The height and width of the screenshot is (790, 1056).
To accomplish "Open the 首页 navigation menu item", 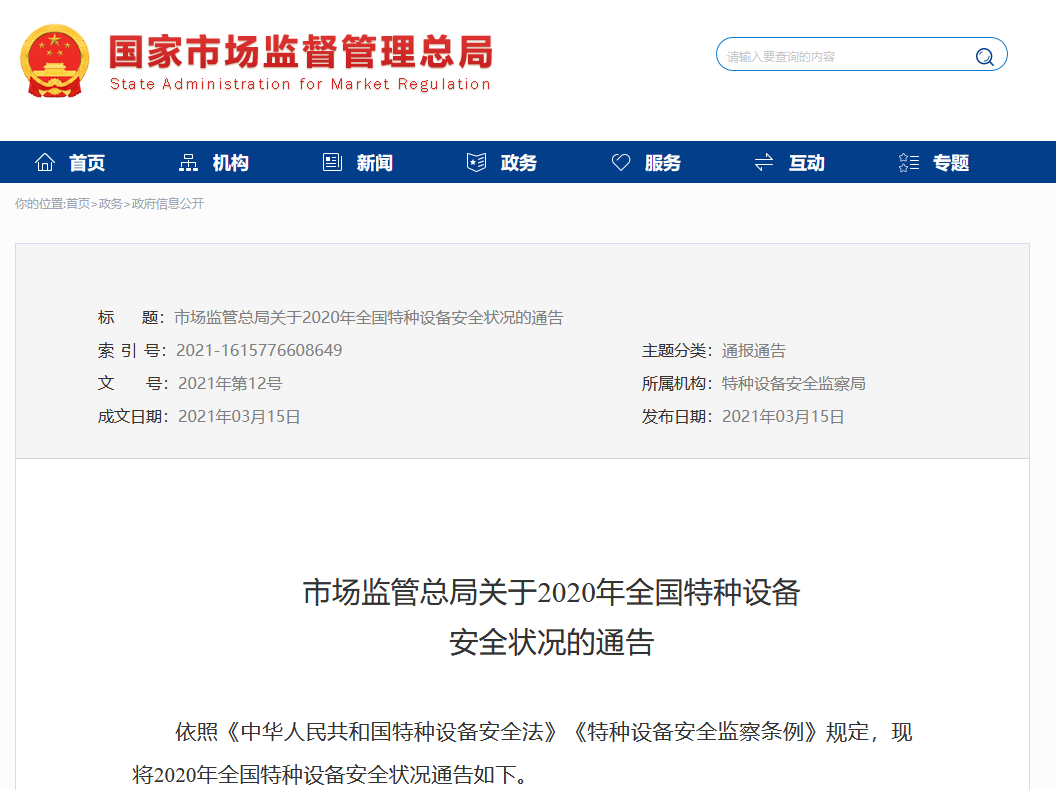I will (87, 163).
